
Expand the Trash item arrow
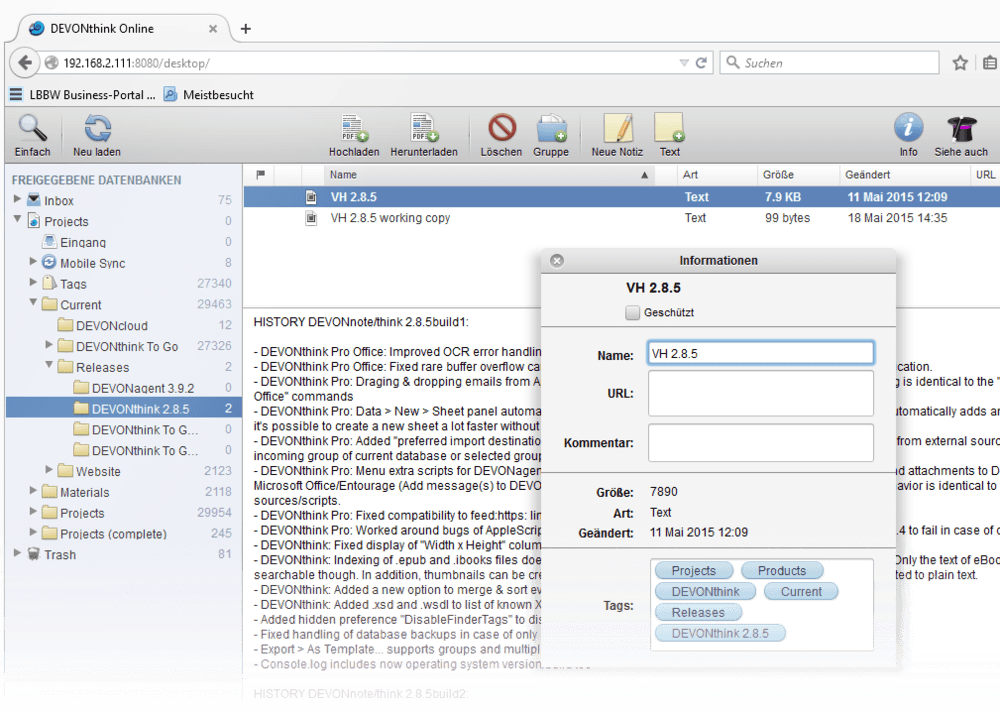[17, 553]
